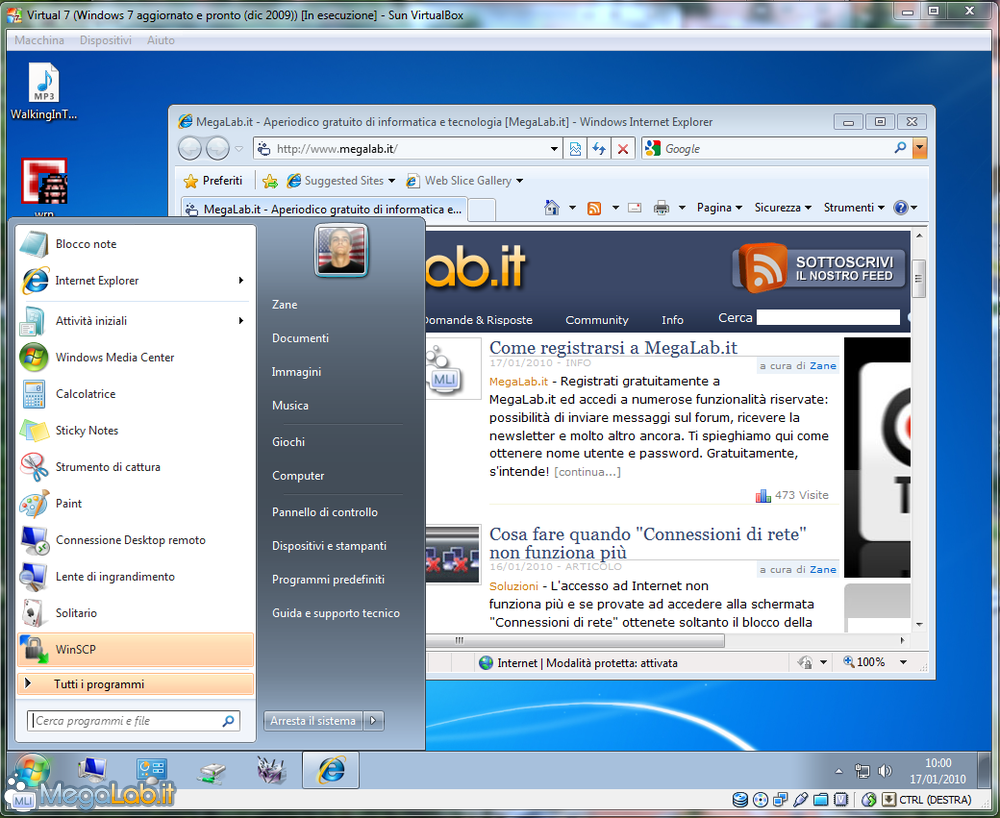1000x818 pixels.
Task: Expand Suggested Sites dropdown
Action: (x=391, y=181)
